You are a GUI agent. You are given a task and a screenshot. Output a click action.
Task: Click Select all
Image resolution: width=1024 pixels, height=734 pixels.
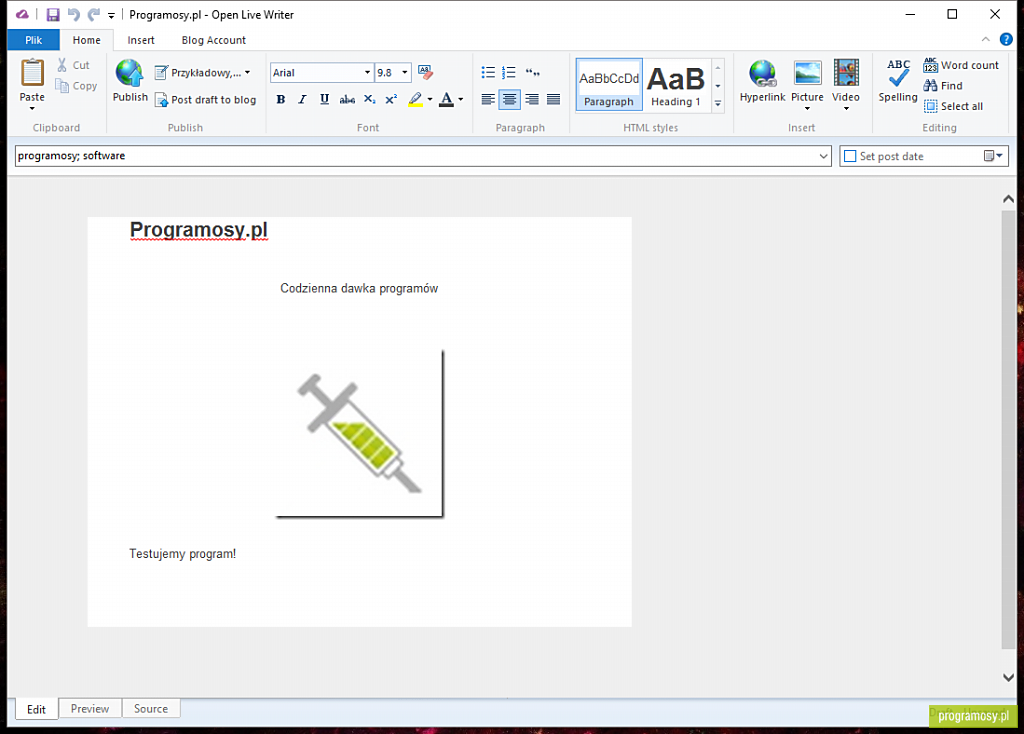click(x=953, y=106)
